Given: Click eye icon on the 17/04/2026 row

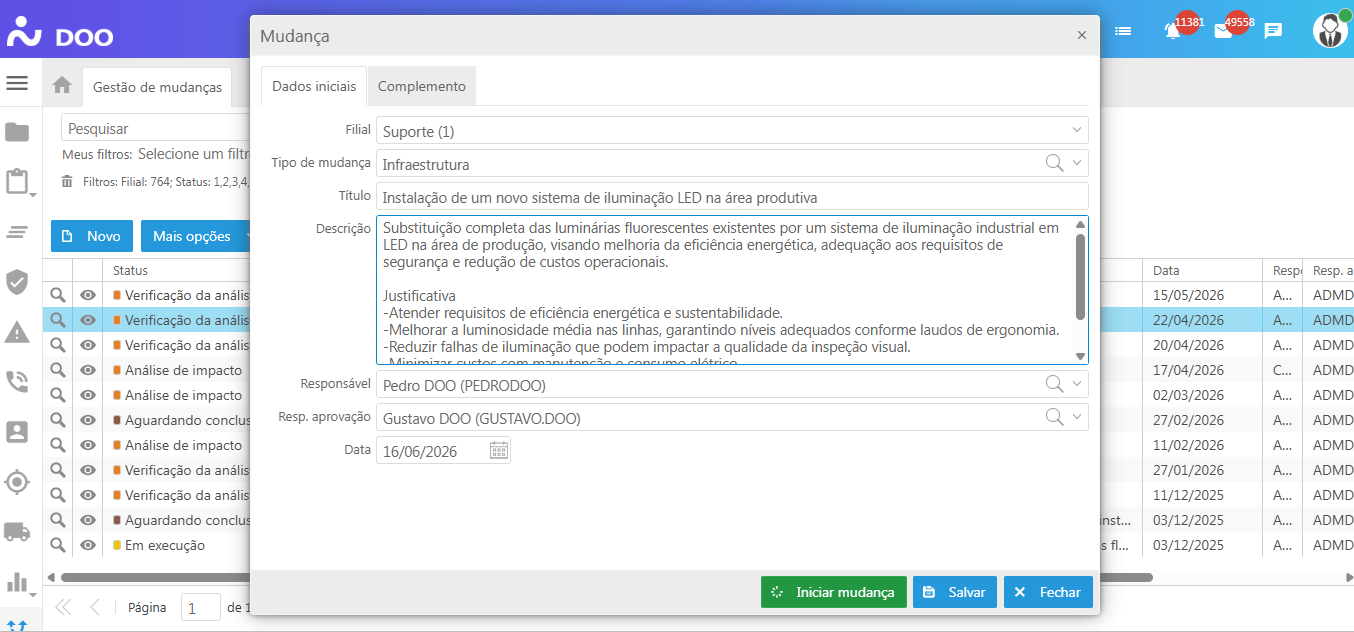Looking at the screenshot, I should click(x=88, y=370).
